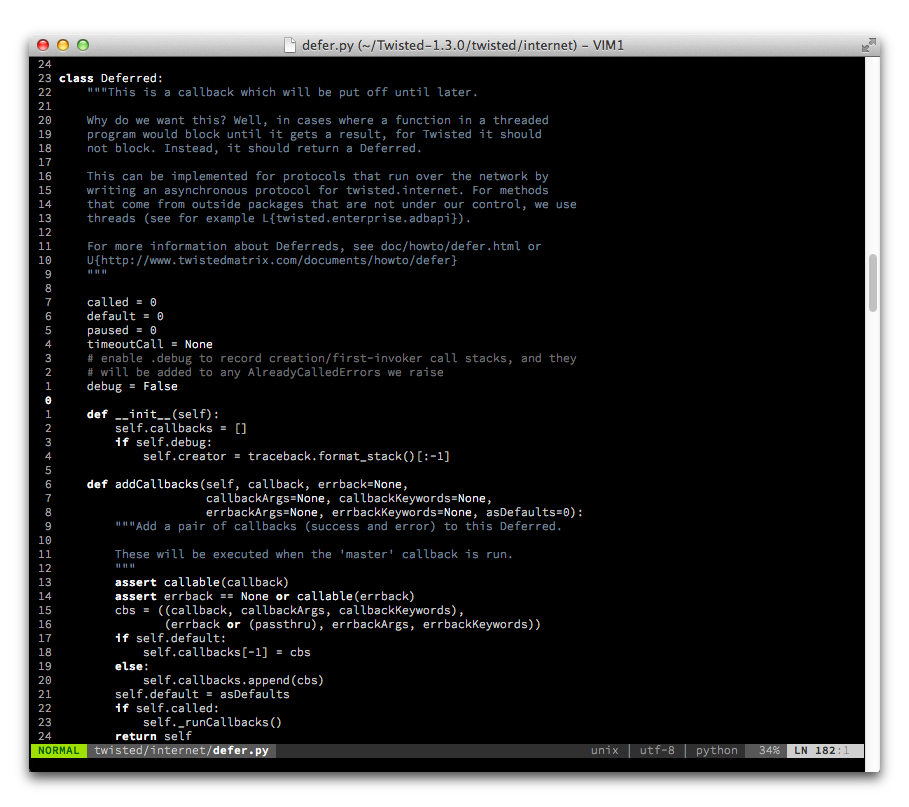Viewport: 909px width, 807px height.
Task: Click the 'threads (see for example' line
Action: click(279, 219)
